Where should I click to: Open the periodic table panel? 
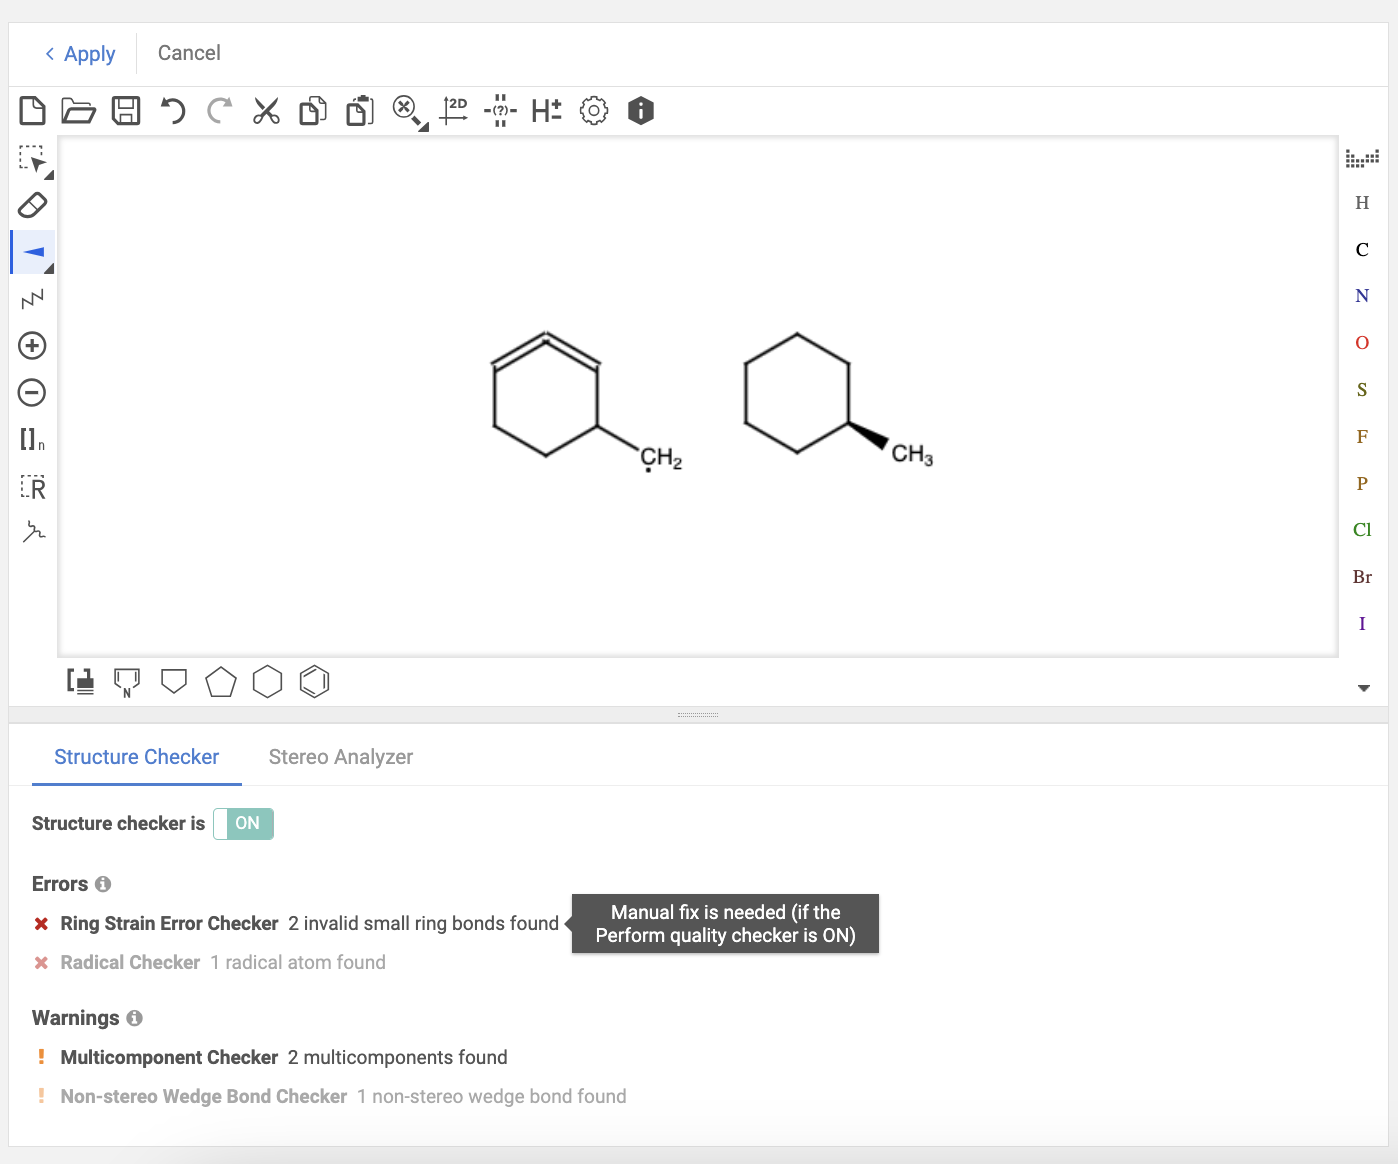(1362, 157)
